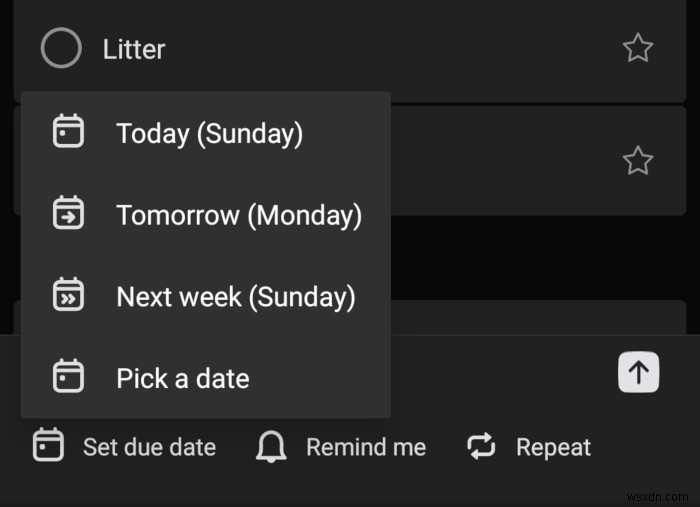Screen dimensions: 700x507
Task: Click the Today calendar icon
Action: click(68, 131)
